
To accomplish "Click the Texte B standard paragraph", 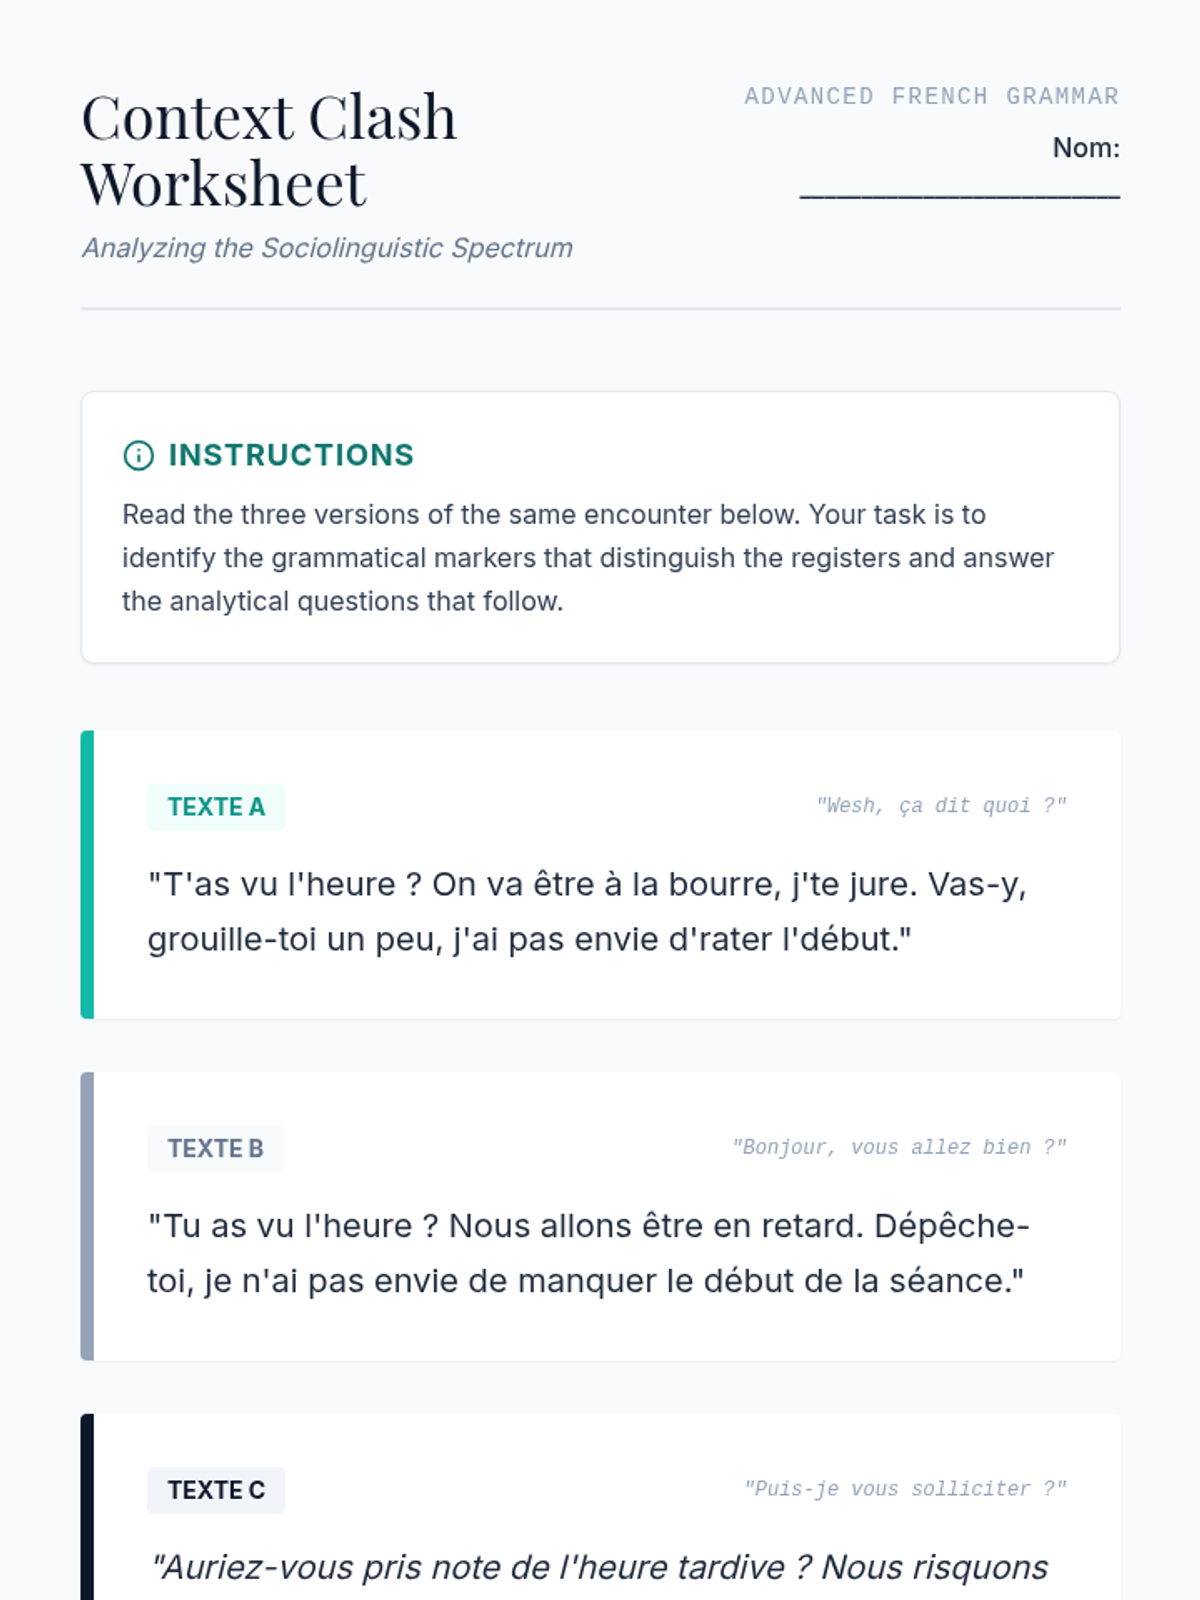I will click(589, 1253).
